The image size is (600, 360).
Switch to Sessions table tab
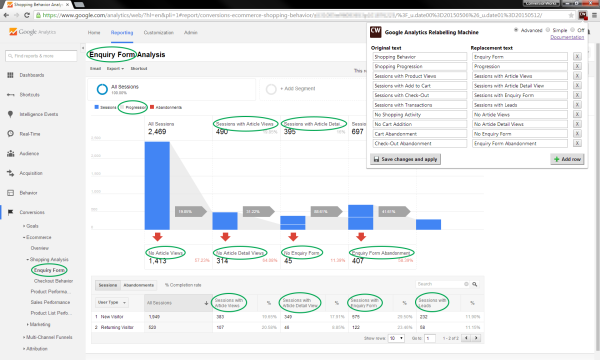coord(108,285)
